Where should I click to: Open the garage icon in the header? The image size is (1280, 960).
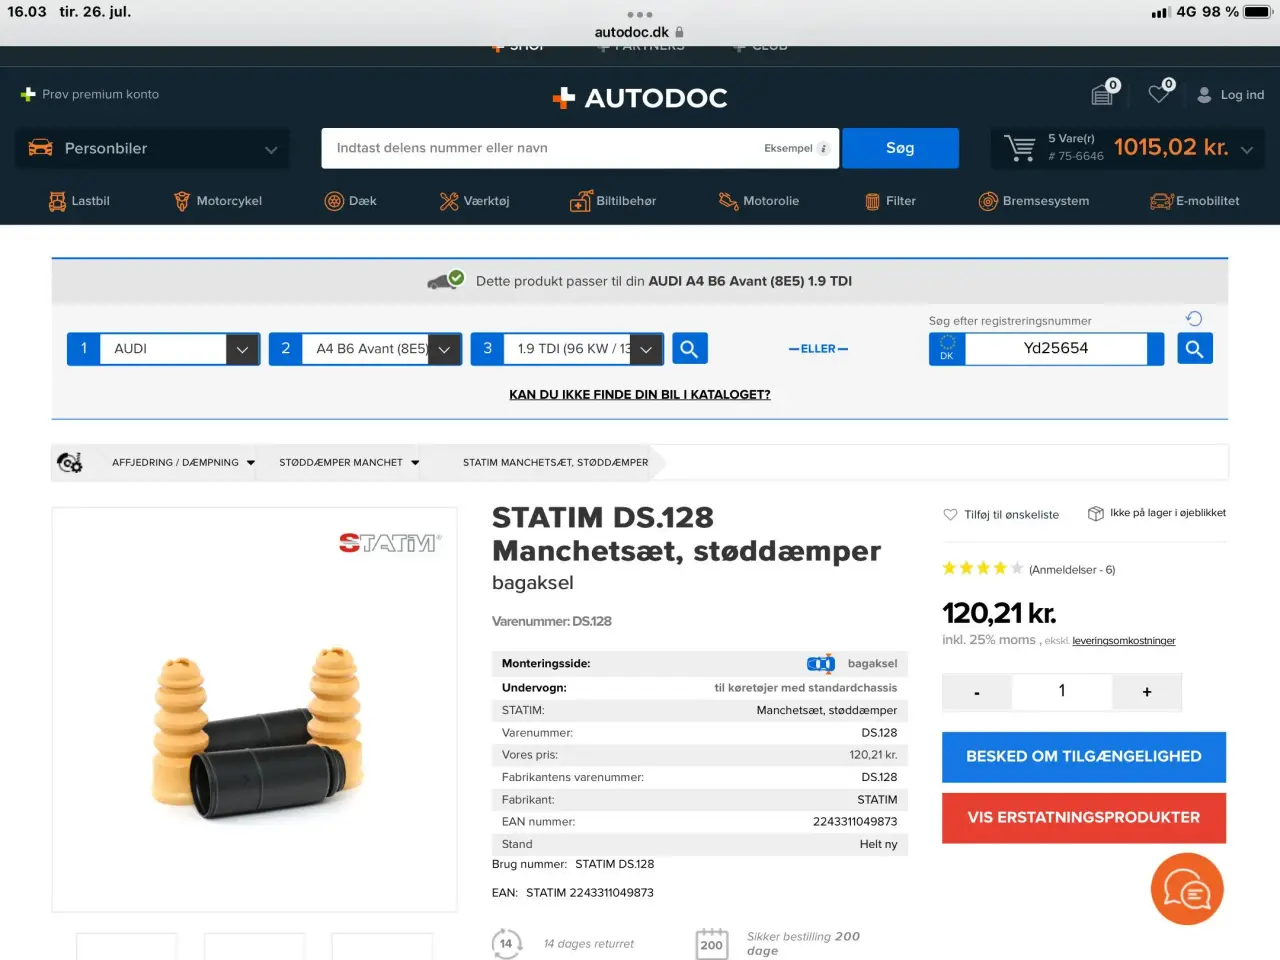point(1102,95)
